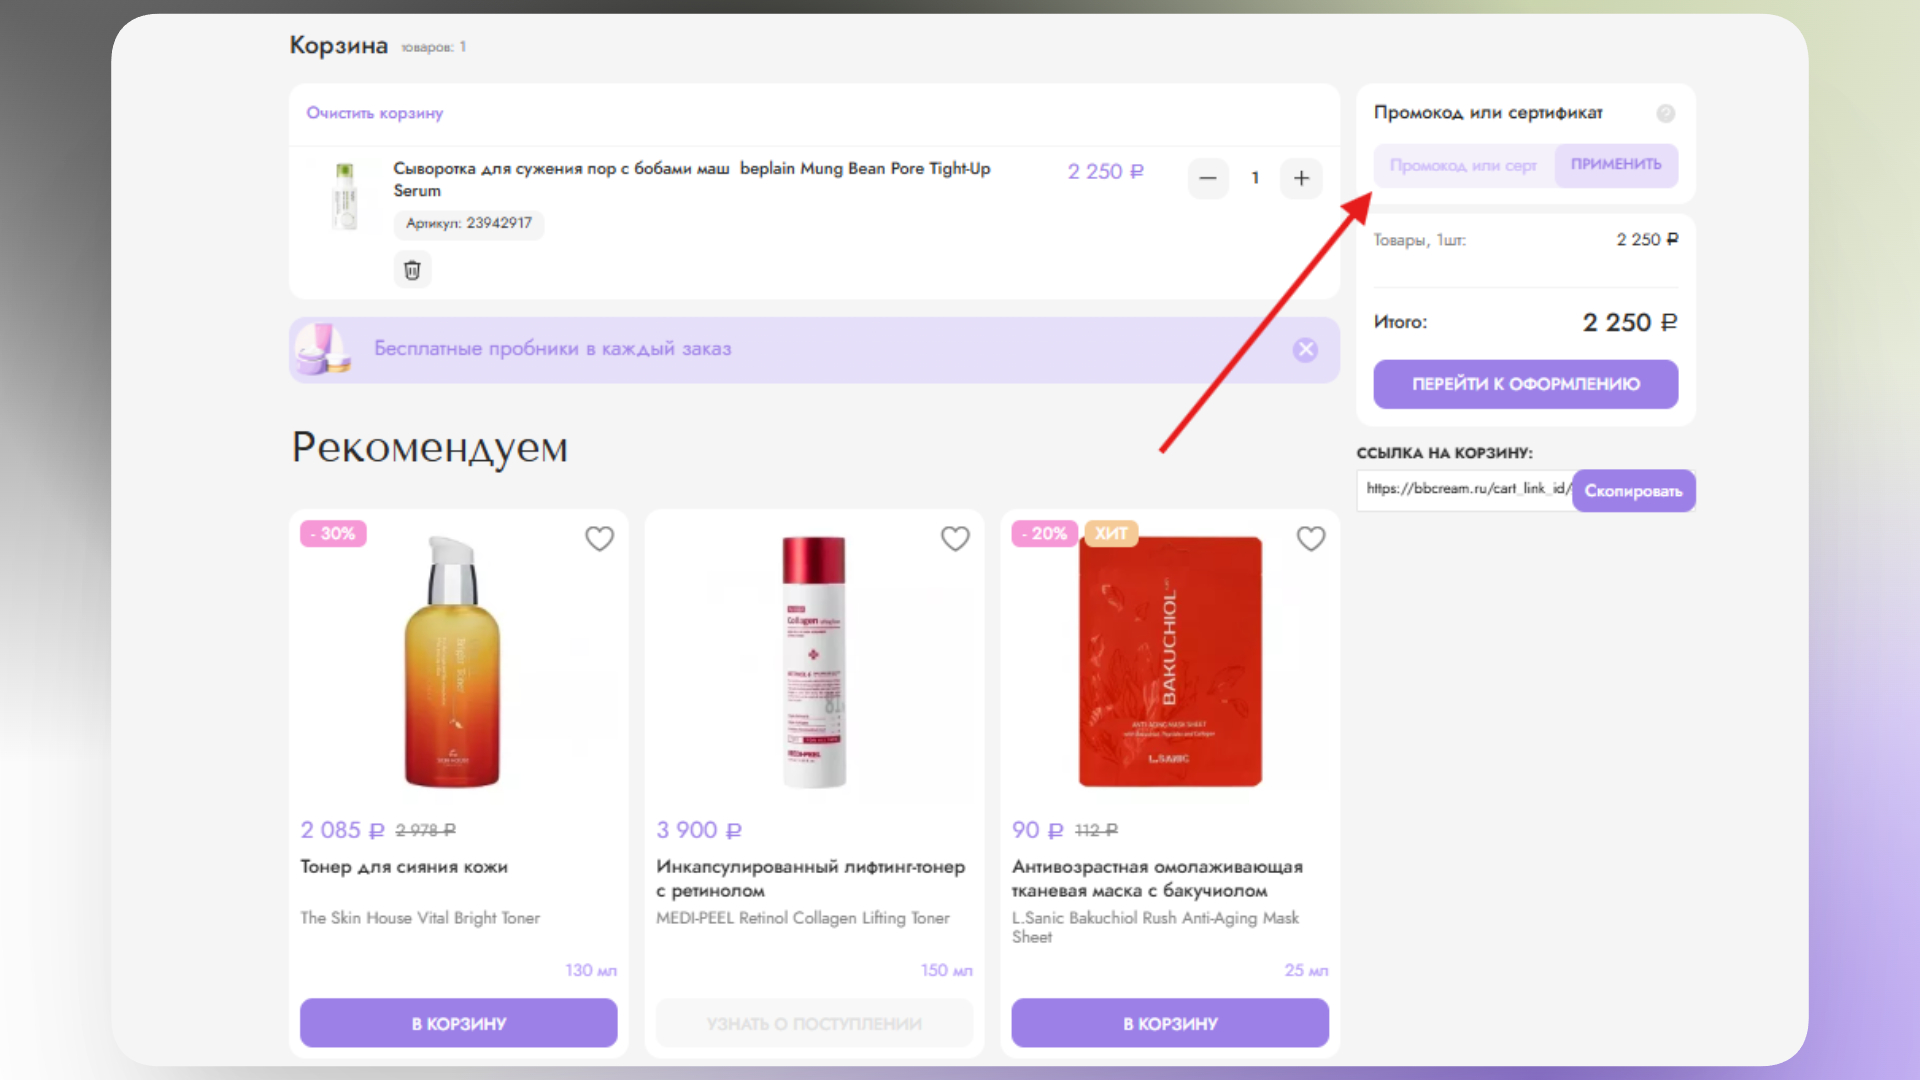Increase the serum quantity with the plus icon
The height and width of the screenshot is (1080, 1920).
click(1301, 178)
